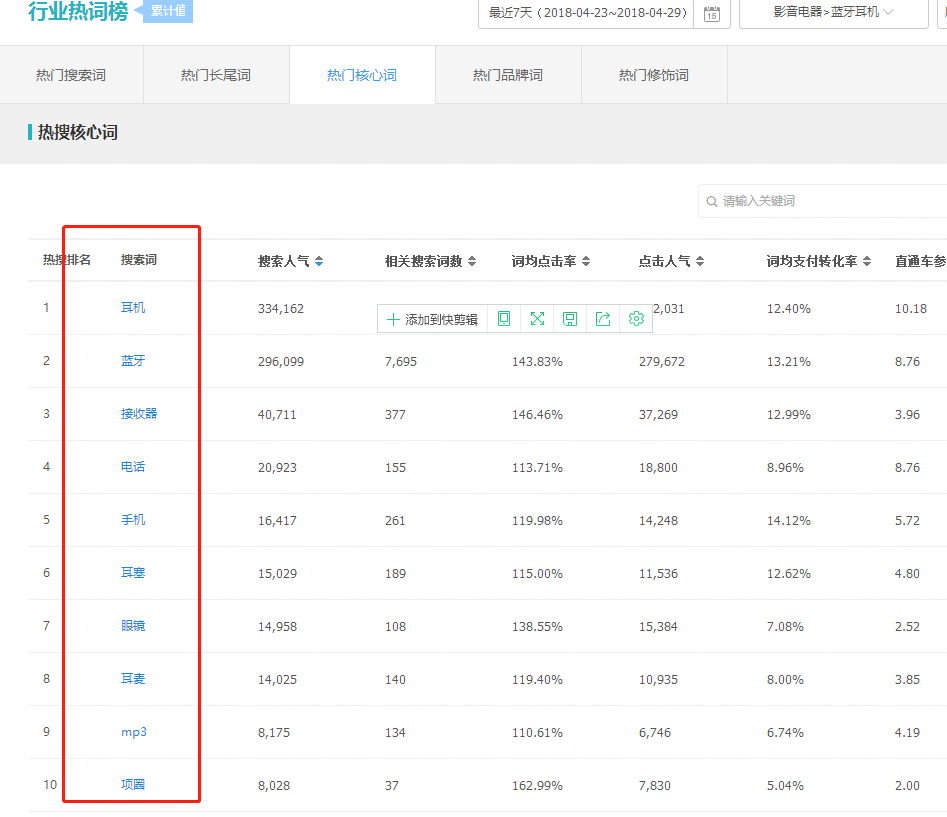
Task: Click the save icon in floating toolbar
Action: tap(570, 319)
